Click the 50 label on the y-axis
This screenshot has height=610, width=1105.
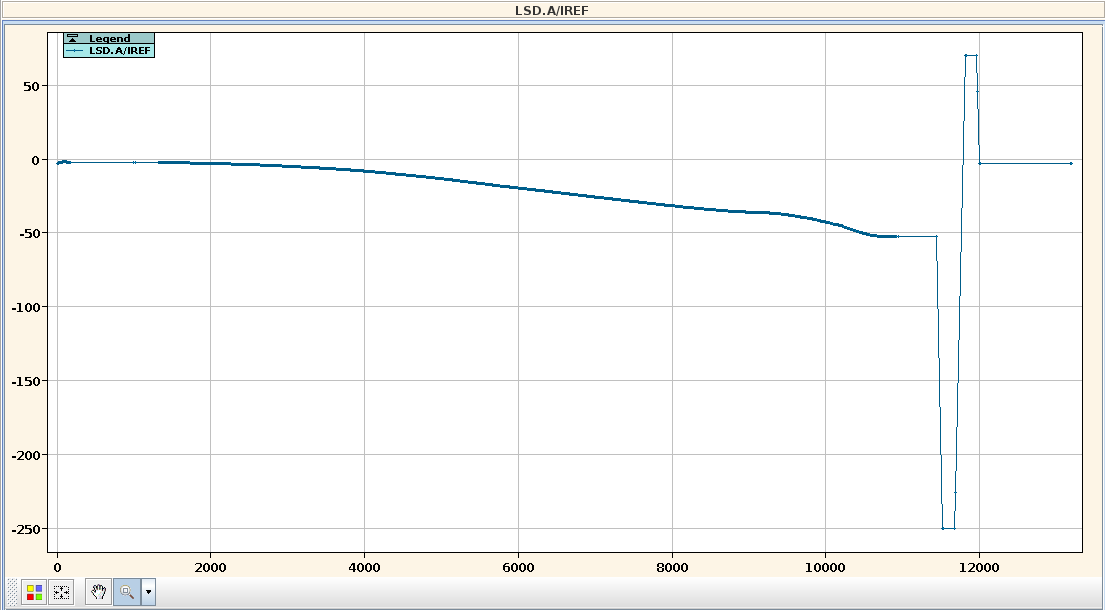(32, 86)
